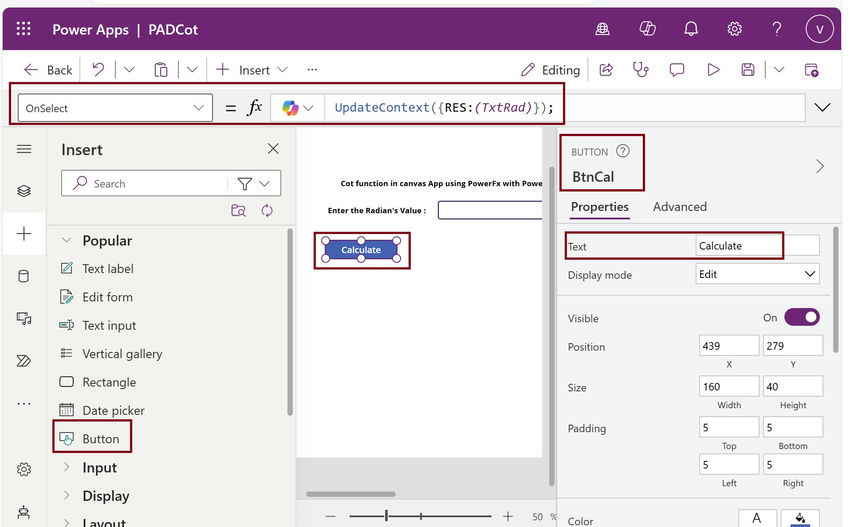850x527 pixels.
Task: Toggle the Visible switch off
Action: 802,317
